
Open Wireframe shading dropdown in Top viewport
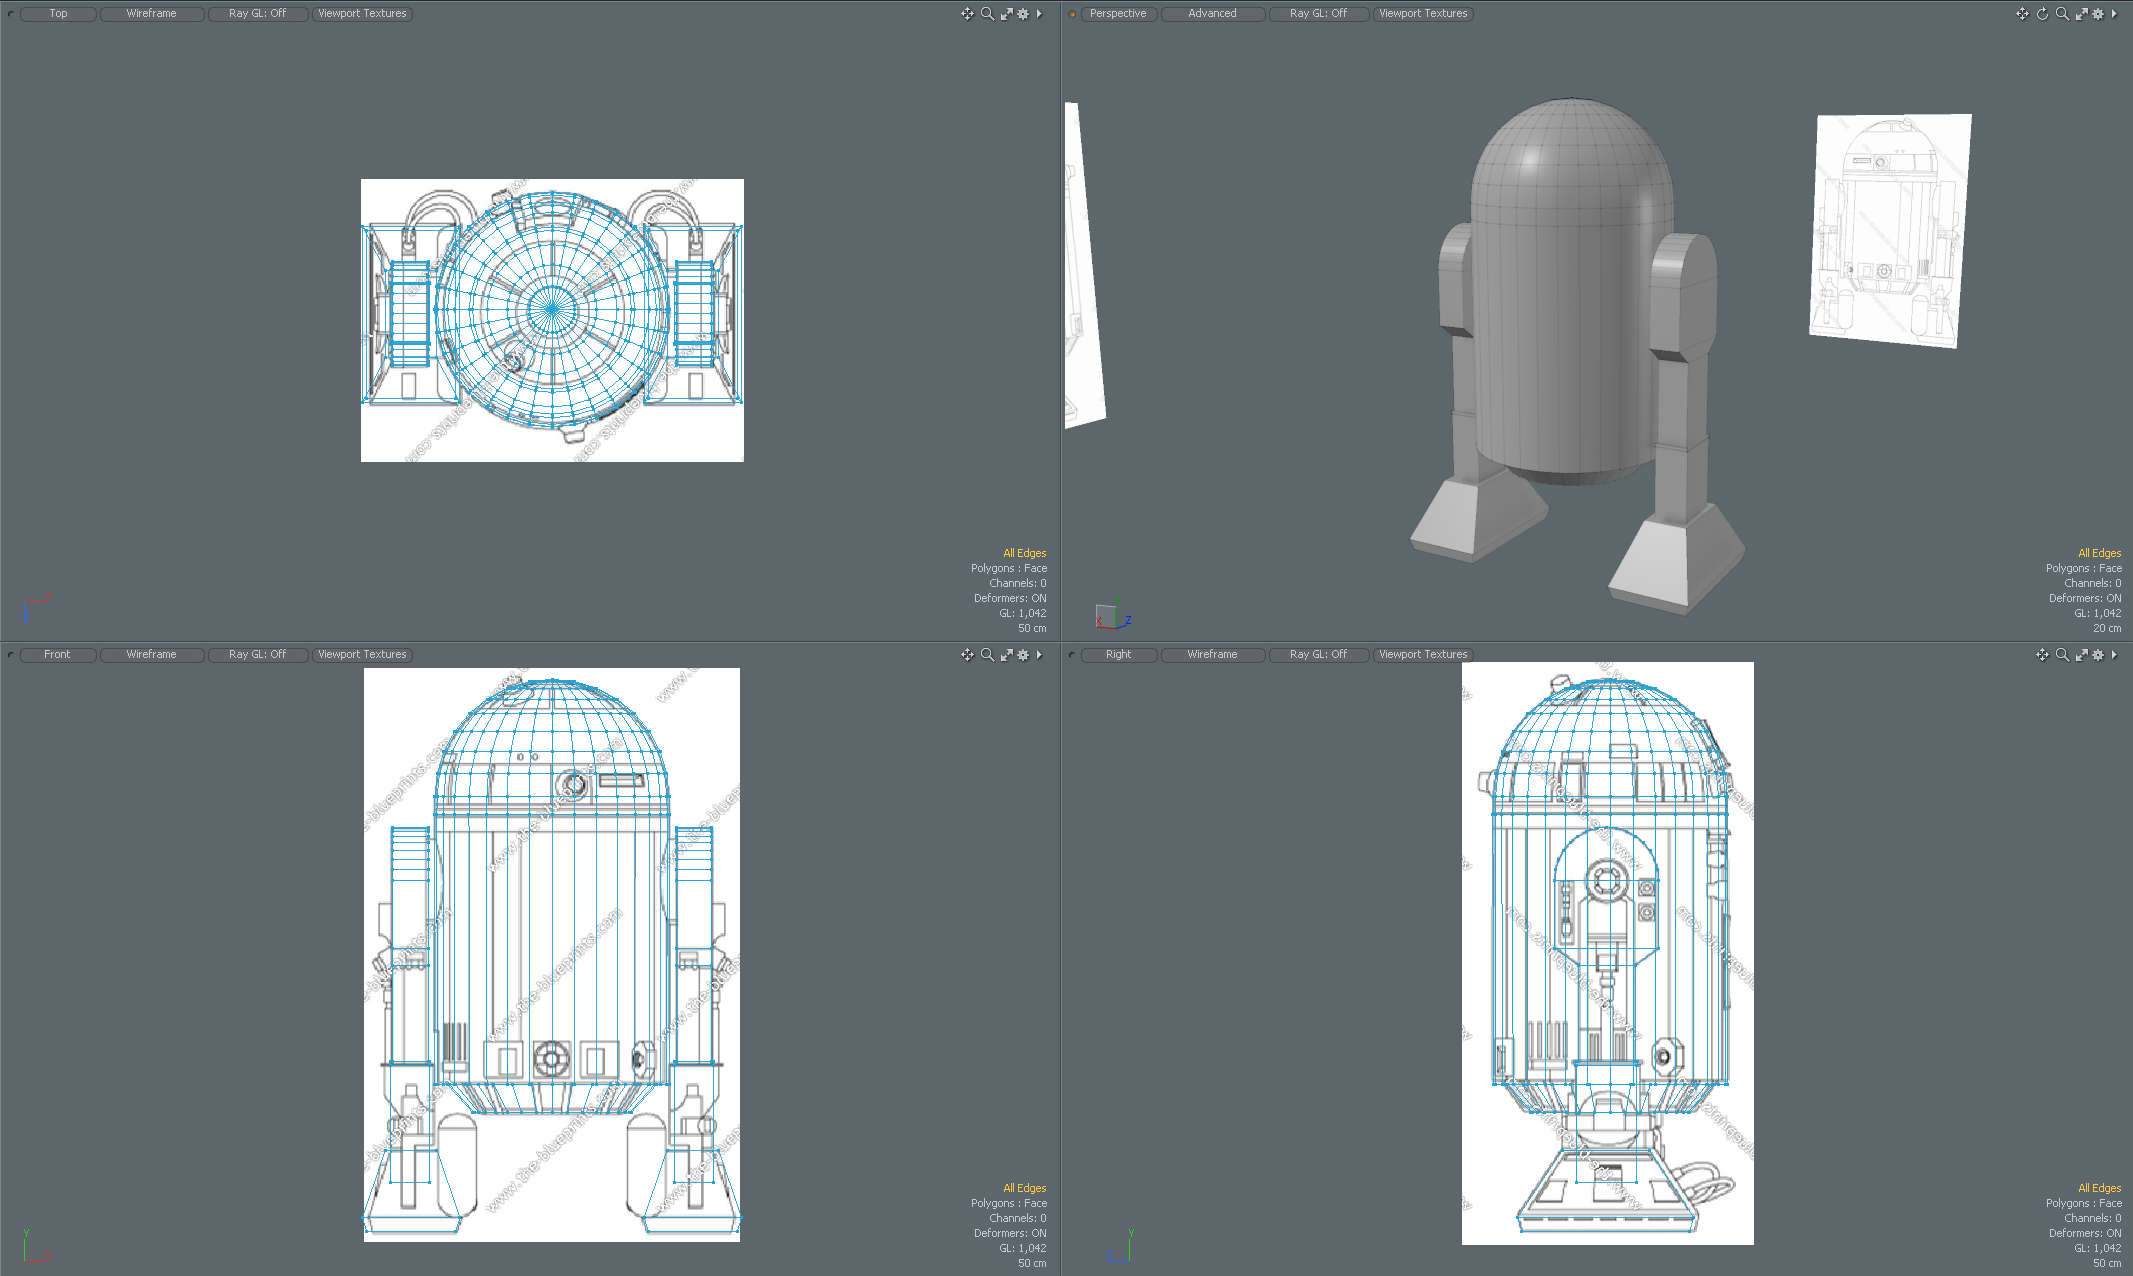tap(151, 14)
